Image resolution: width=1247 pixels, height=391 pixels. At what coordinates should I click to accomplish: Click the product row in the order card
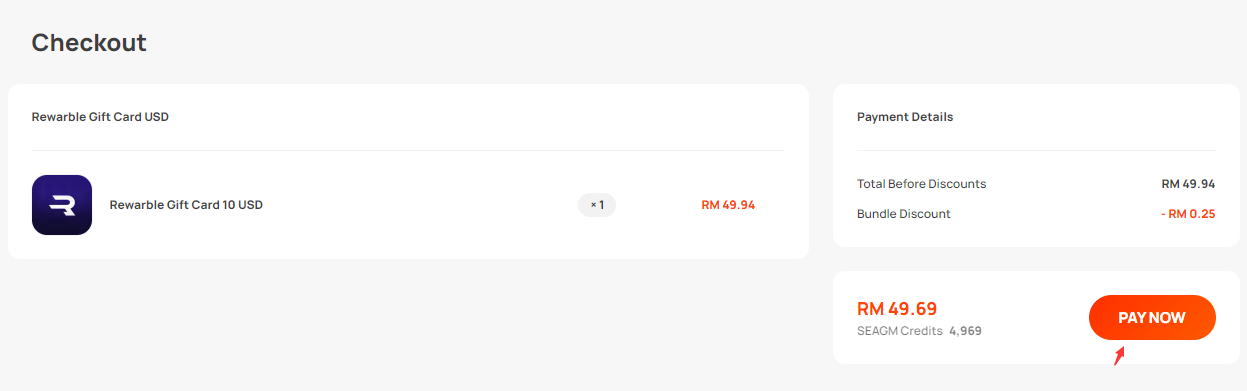(x=408, y=205)
